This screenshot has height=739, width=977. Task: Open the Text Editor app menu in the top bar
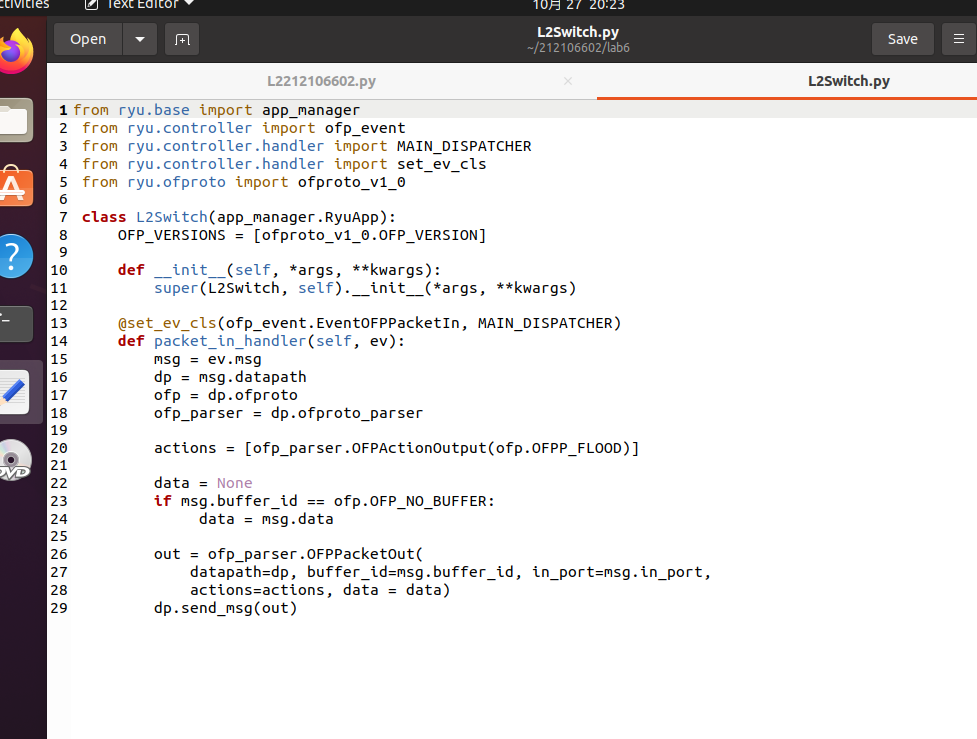pyautogui.click(x=140, y=5)
